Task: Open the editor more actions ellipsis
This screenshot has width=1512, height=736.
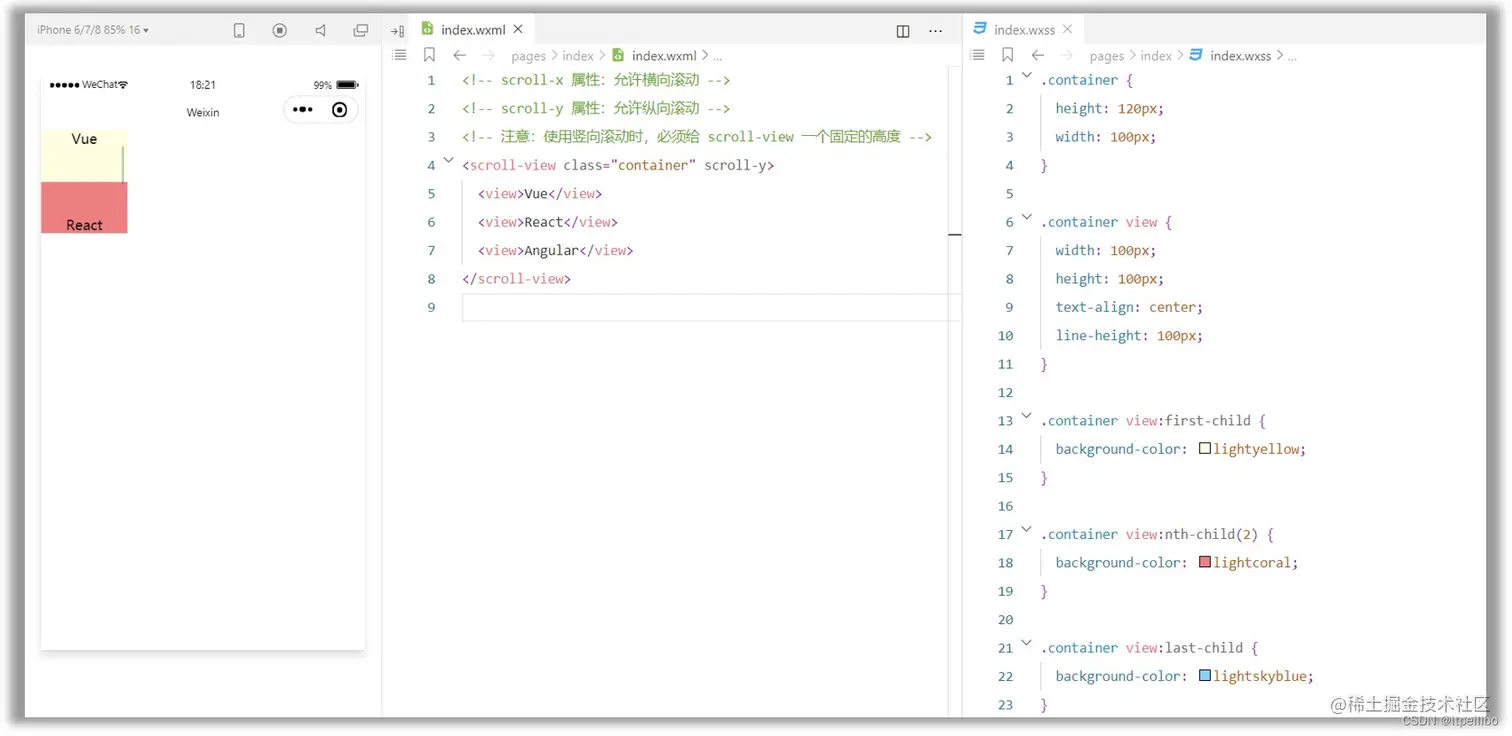Action: tap(936, 31)
